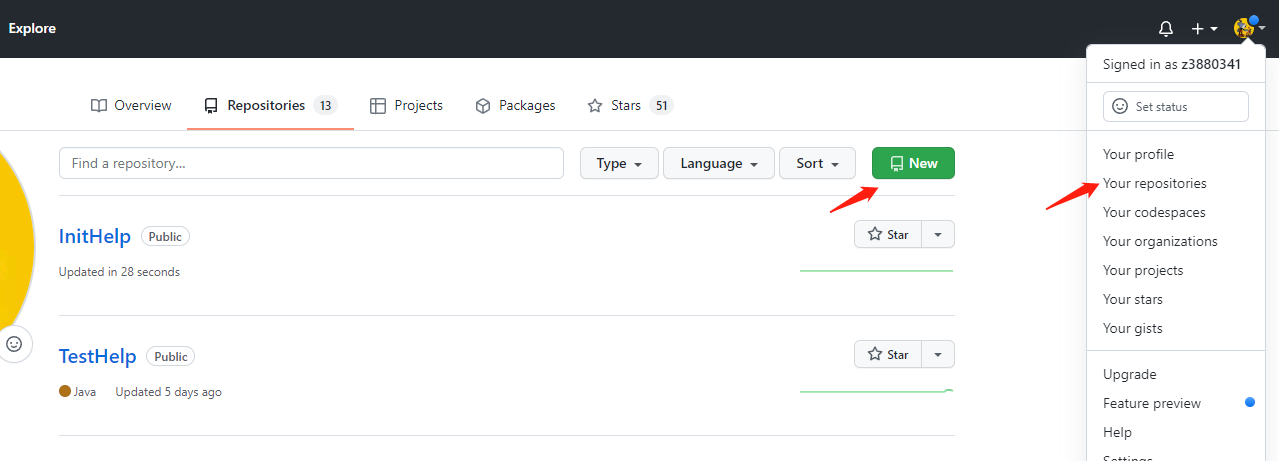This screenshot has height=461, width=1279.
Task: Expand the list dropdown beside TestHelp Star
Action: 938,354
